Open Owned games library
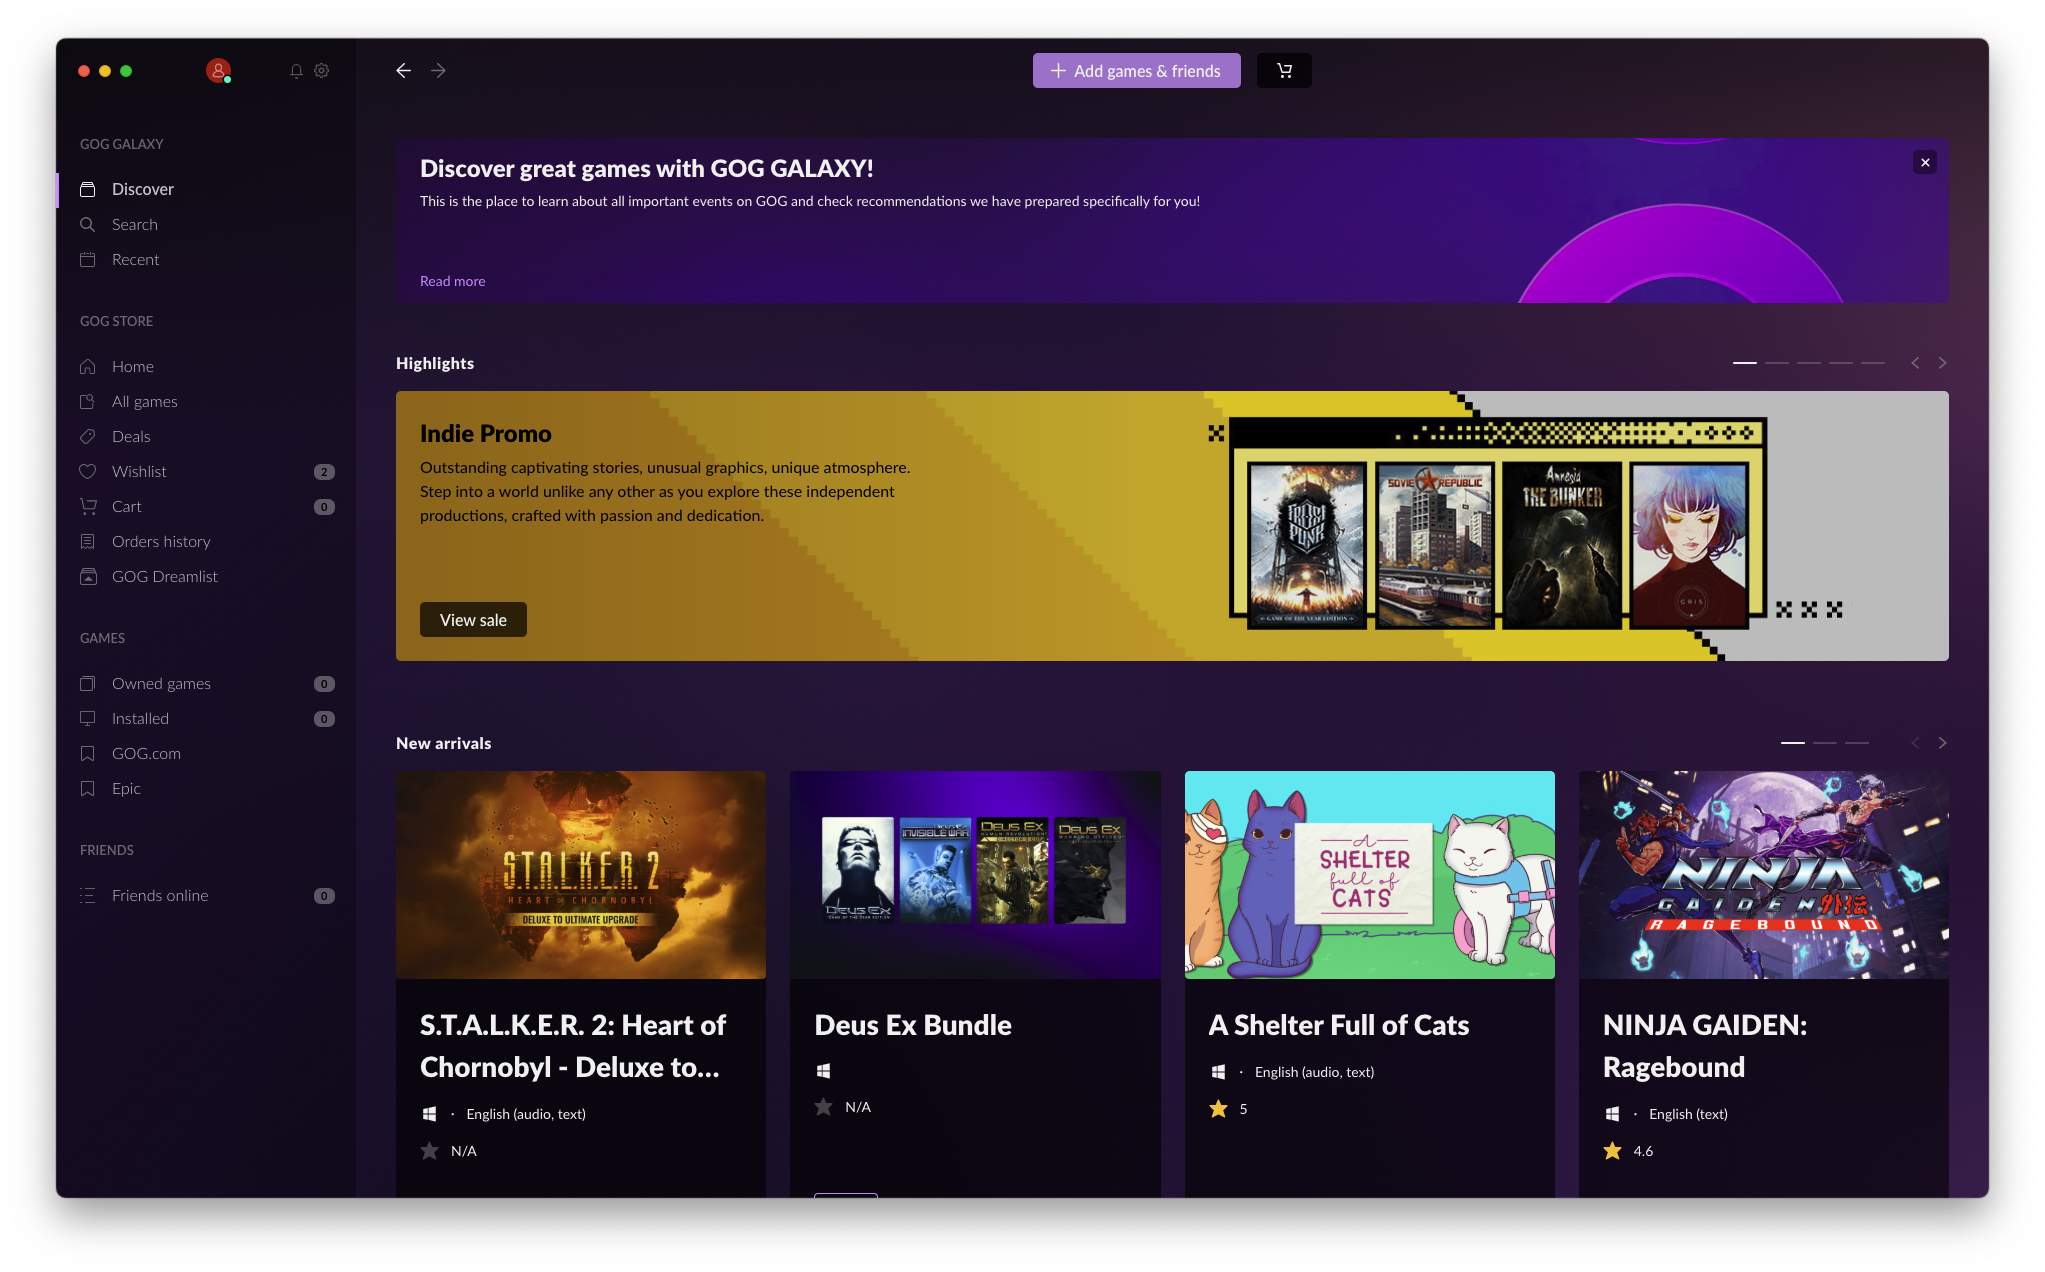This screenshot has height=1272, width=2045. 206,683
